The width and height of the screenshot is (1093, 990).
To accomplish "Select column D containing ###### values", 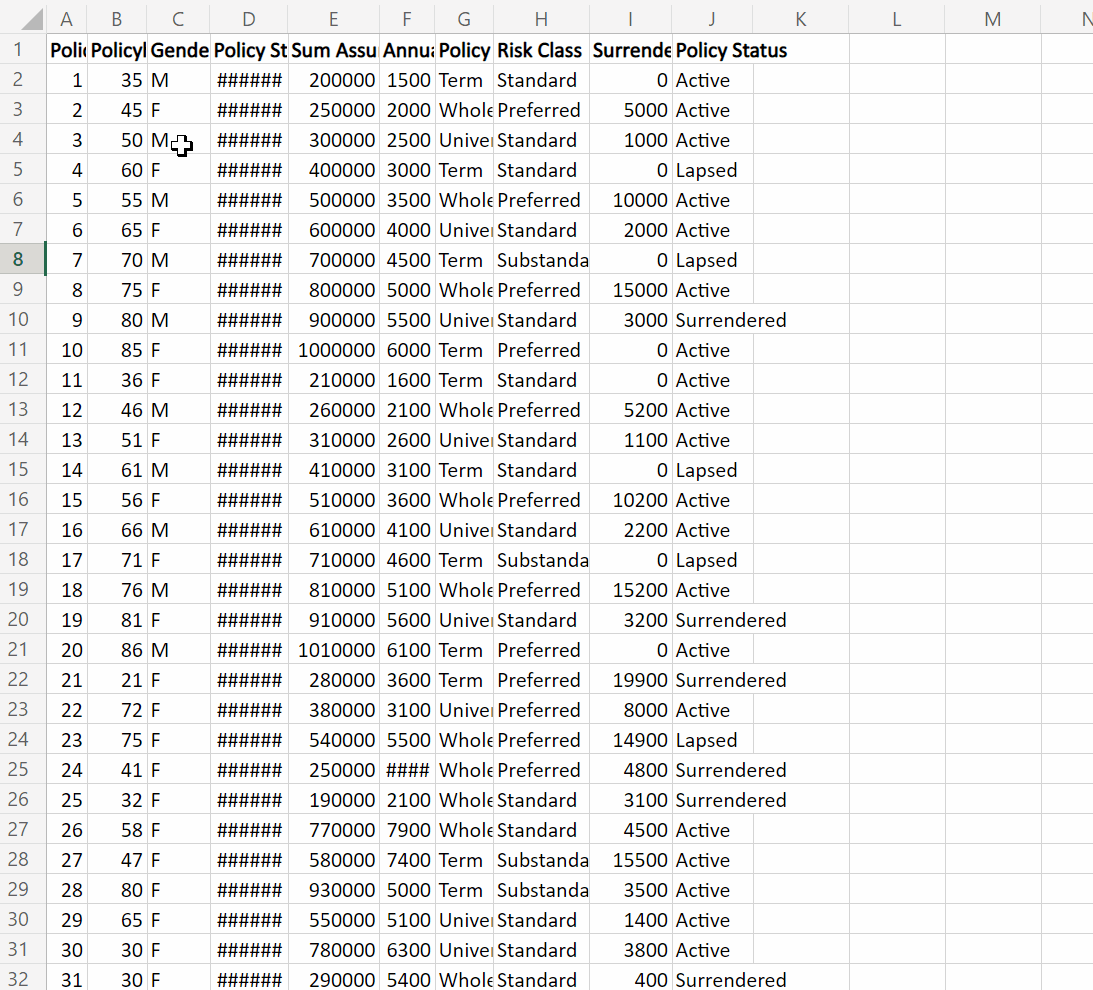I will point(247,18).
